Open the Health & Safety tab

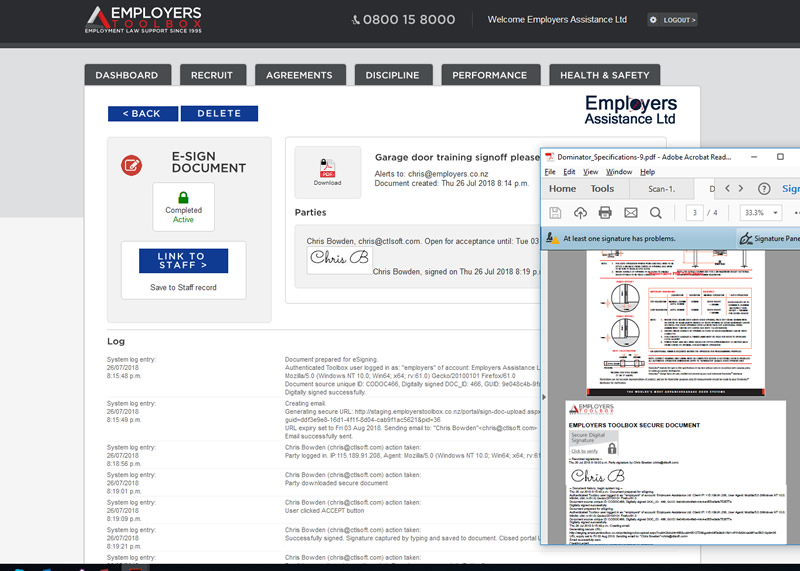[x=604, y=75]
